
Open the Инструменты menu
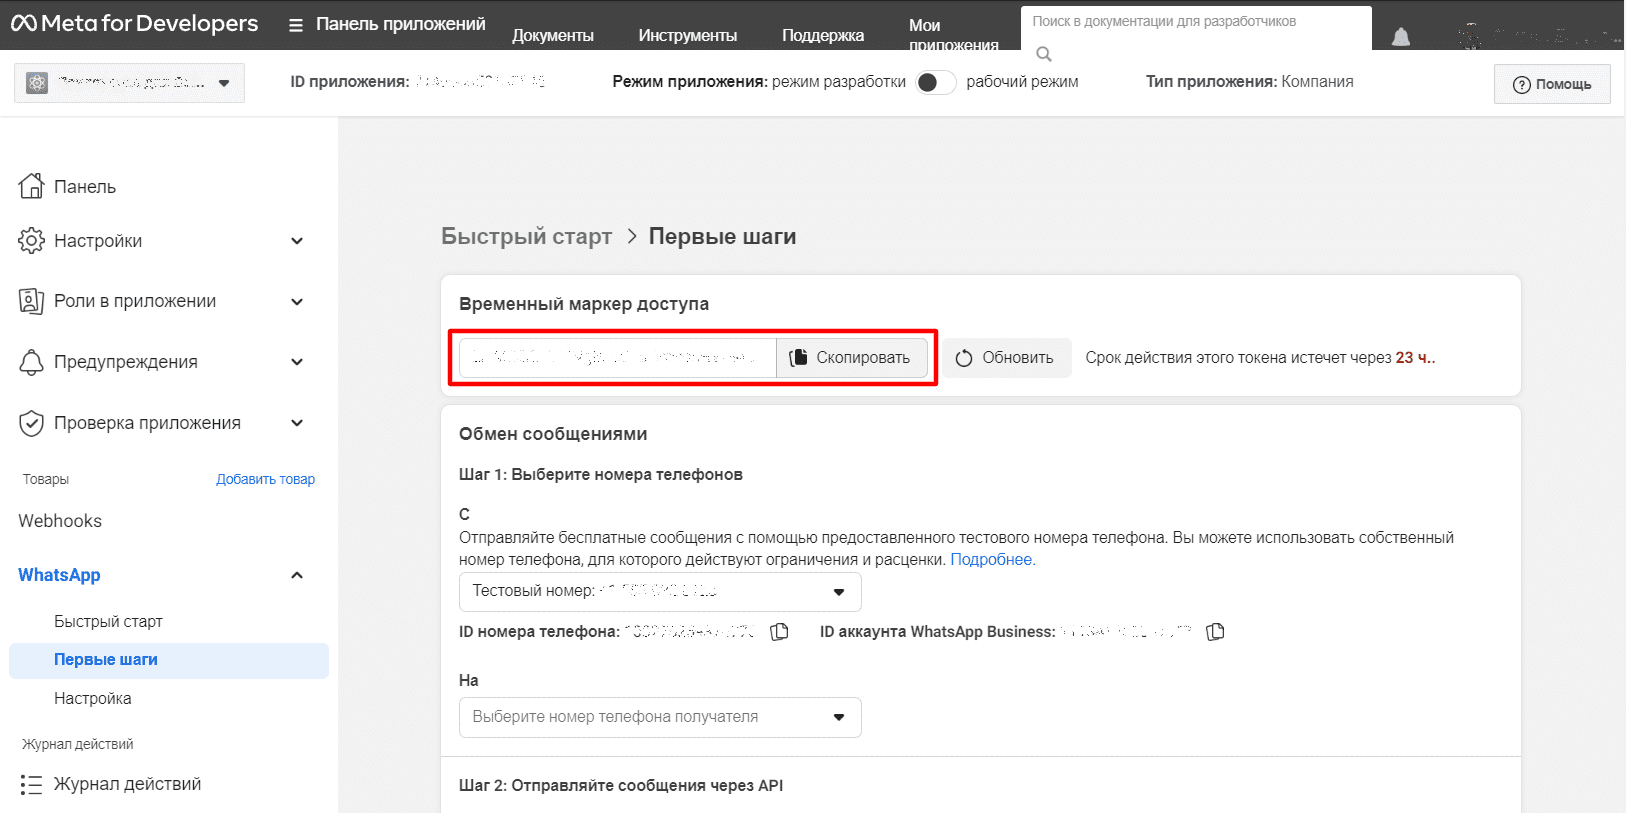click(688, 35)
